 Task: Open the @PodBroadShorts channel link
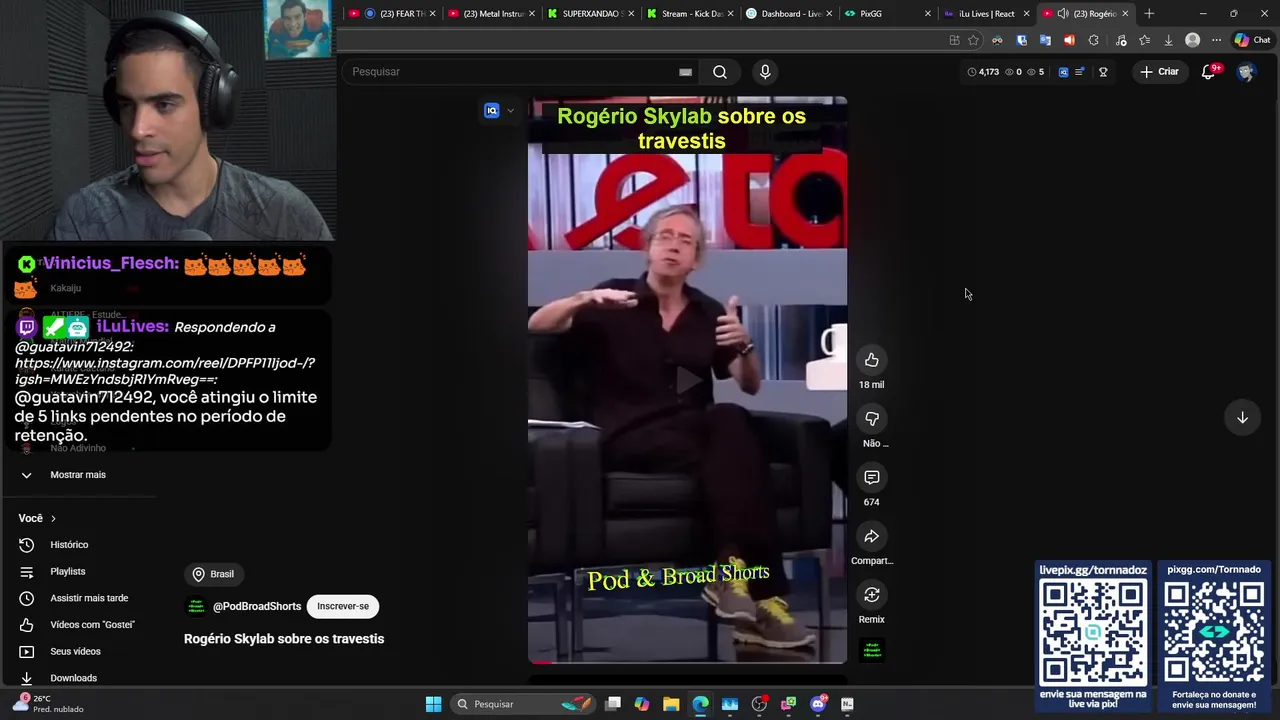[x=257, y=606]
